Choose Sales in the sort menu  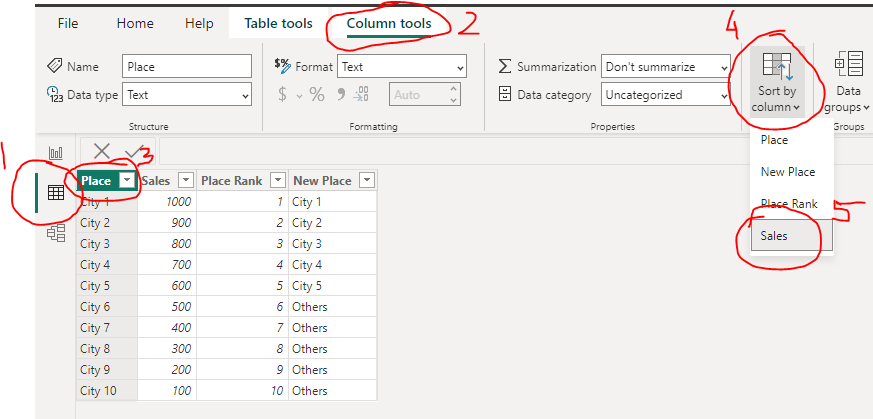[792, 235]
